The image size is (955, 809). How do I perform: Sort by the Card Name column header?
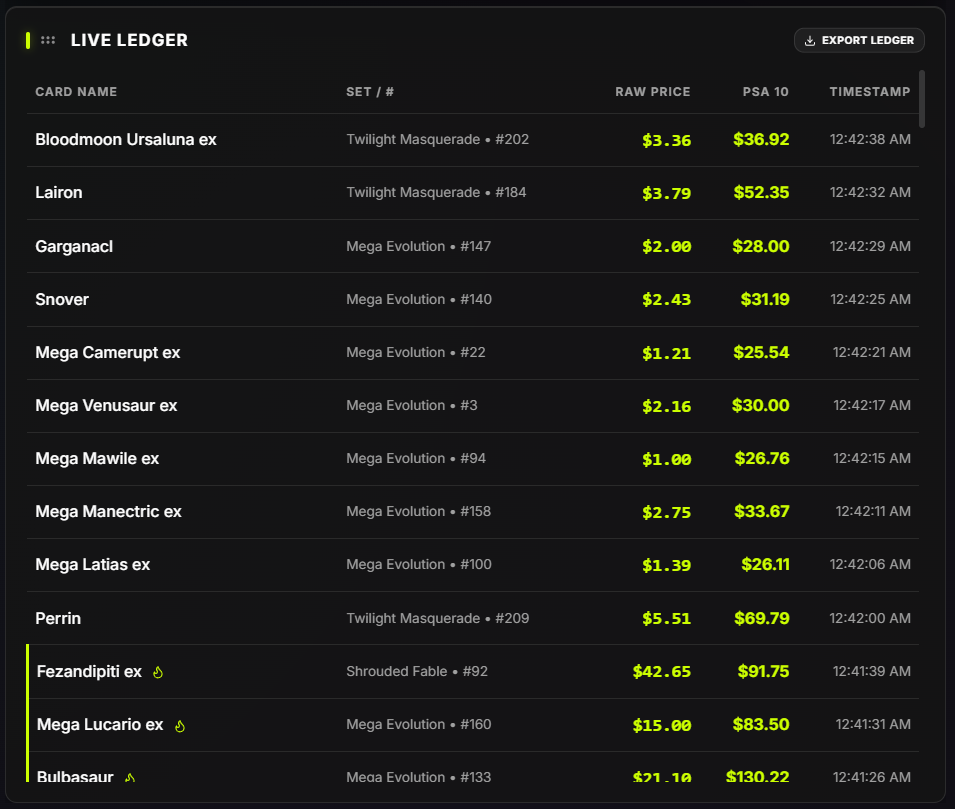pyautogui.click(x=76, y=92)
